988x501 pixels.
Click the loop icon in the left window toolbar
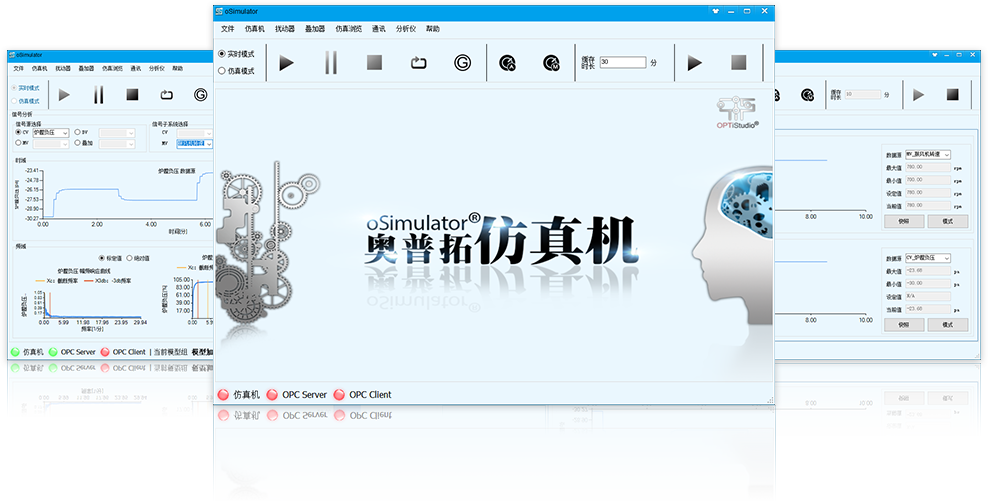166,95
